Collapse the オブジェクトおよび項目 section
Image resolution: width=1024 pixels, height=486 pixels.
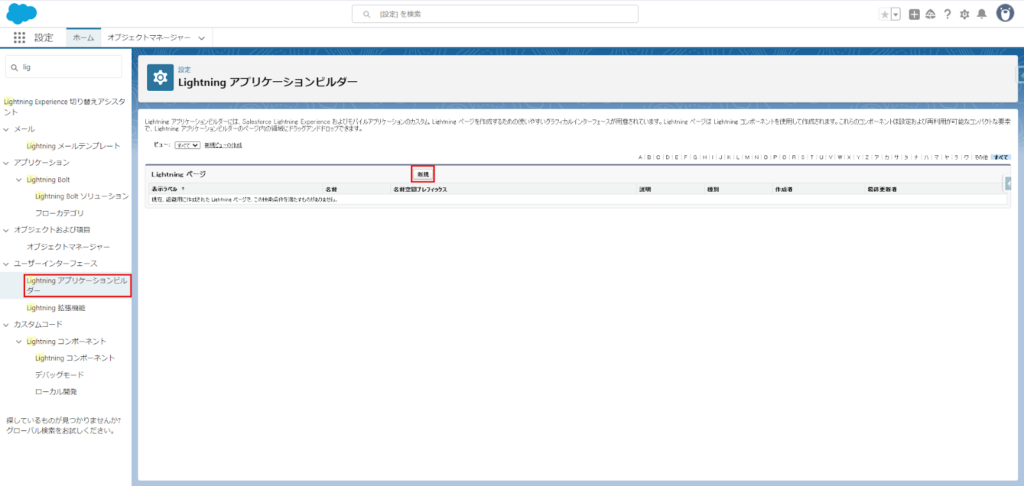(x=7, y=230)
